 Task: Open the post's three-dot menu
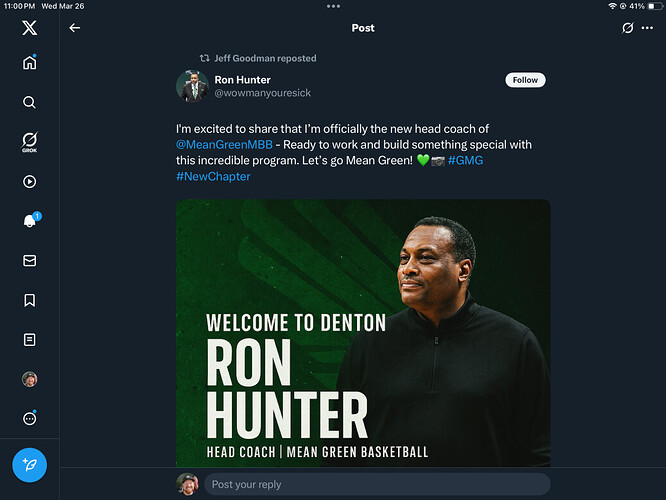point(647,28)
